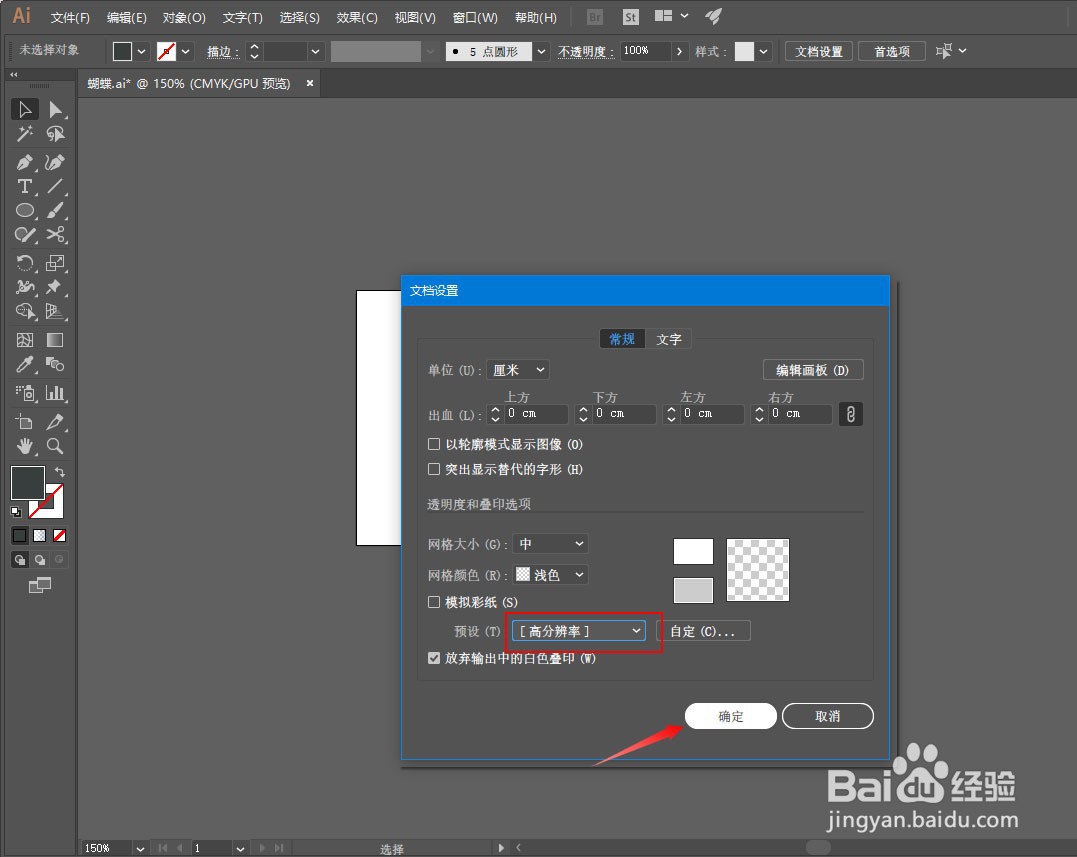Viewport: 1077px width, 857px height.
Task: Open the Object menu
Action: pyautogui.click(x=184, y=18)
